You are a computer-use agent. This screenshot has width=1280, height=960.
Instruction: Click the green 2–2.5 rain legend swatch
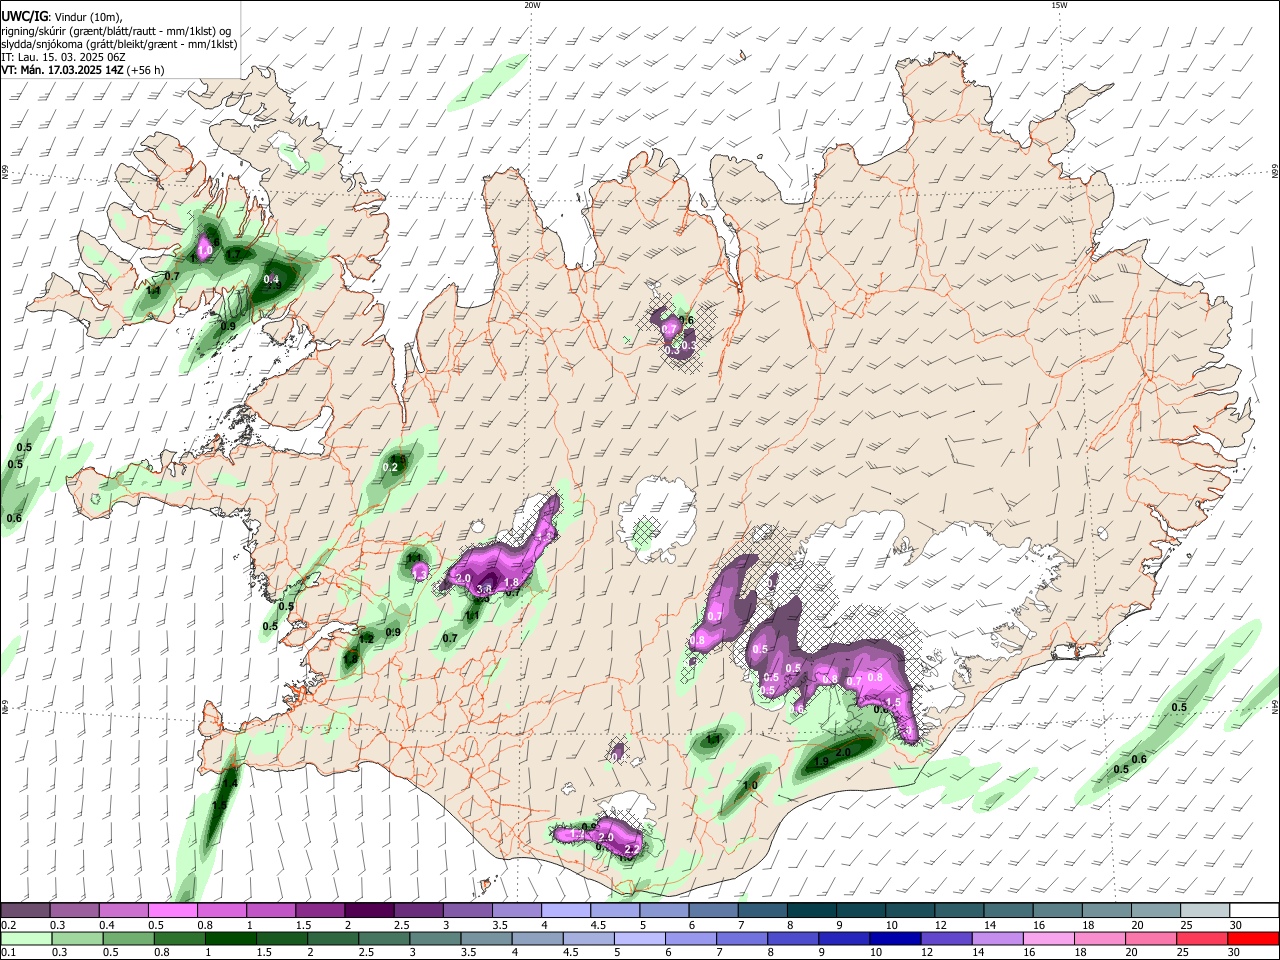click(334, 938)
